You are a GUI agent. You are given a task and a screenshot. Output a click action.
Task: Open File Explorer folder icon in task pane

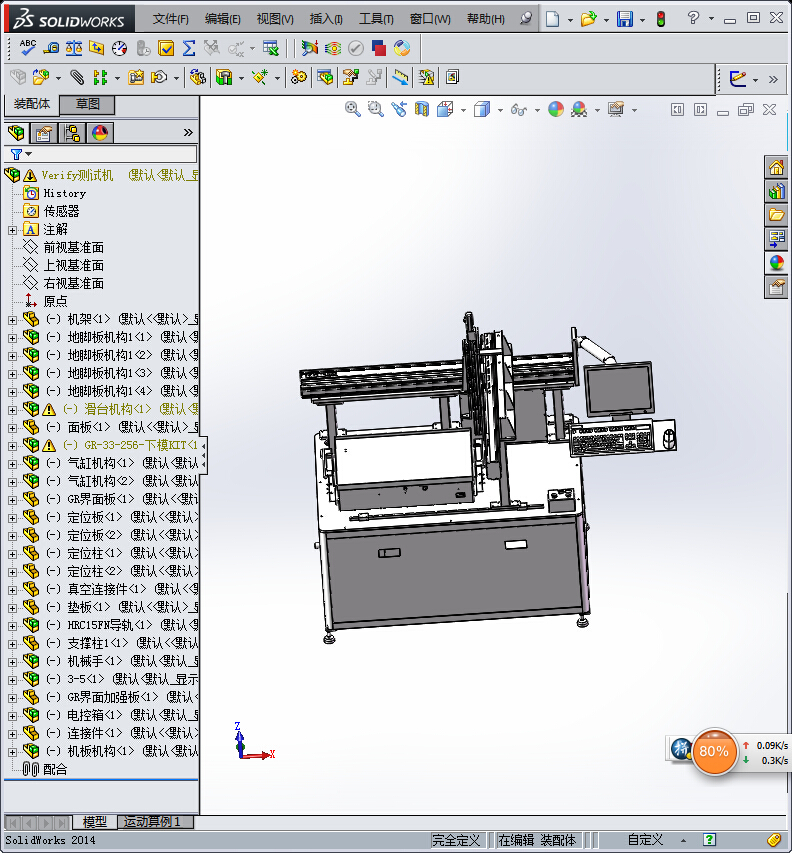coord(776,215)
